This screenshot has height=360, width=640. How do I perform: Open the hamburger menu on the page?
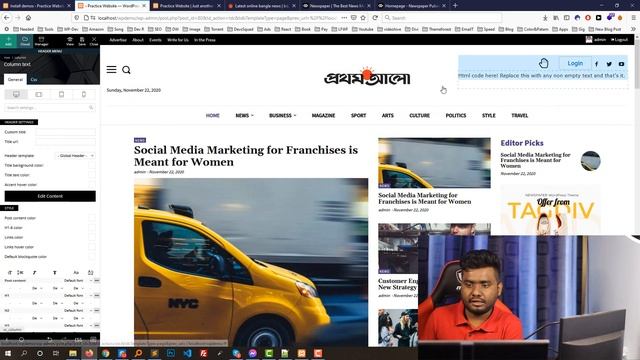coord(111,69)
